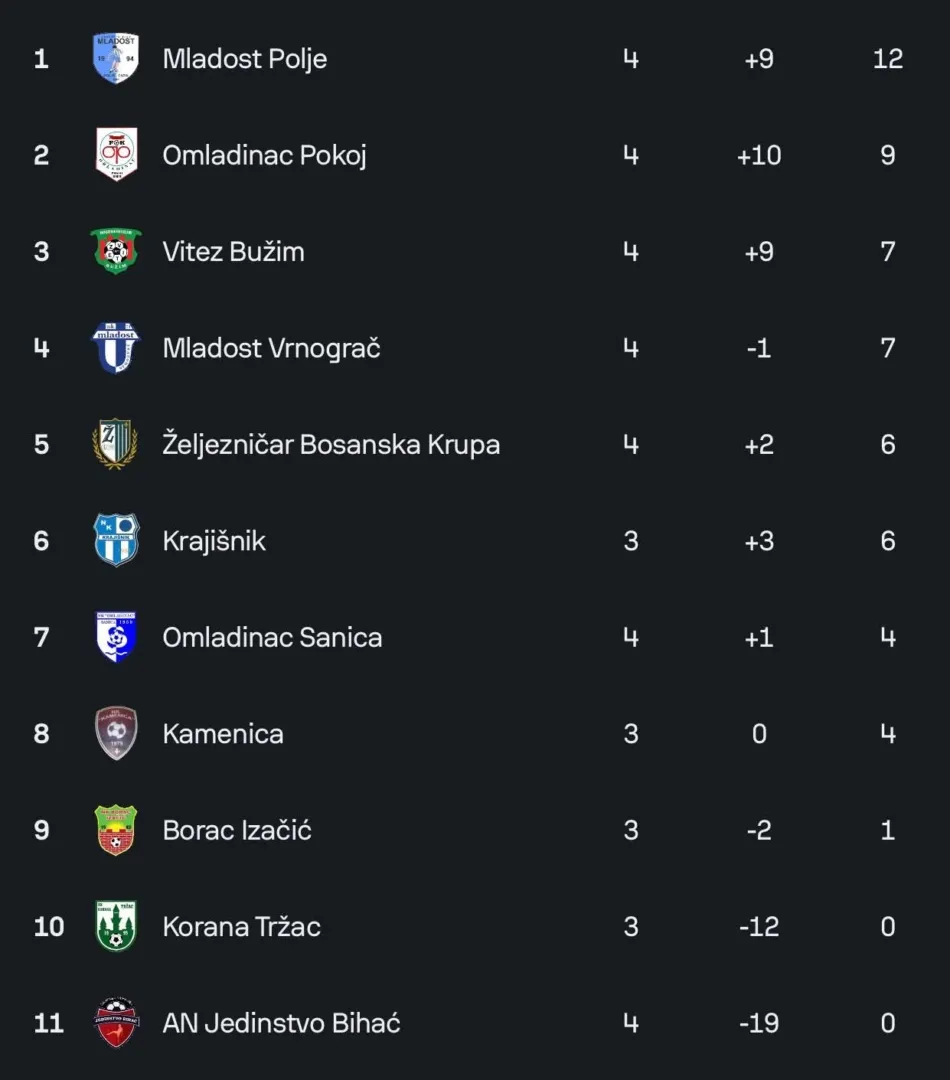Image resolution: width=950 pixels, height=1080 pixels.
Task: Open the Mladost Polje team name
Action: tap(245, 59)
